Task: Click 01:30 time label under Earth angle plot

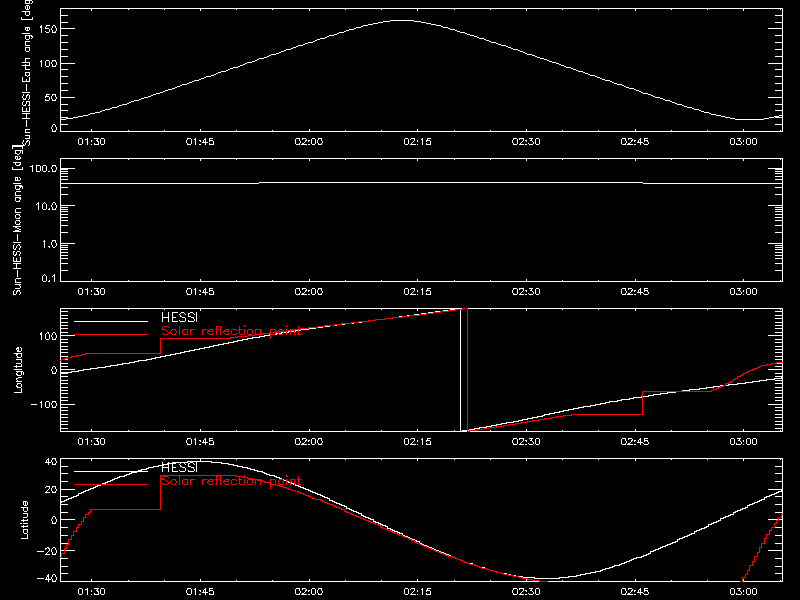Action: [x=91, y=141]
